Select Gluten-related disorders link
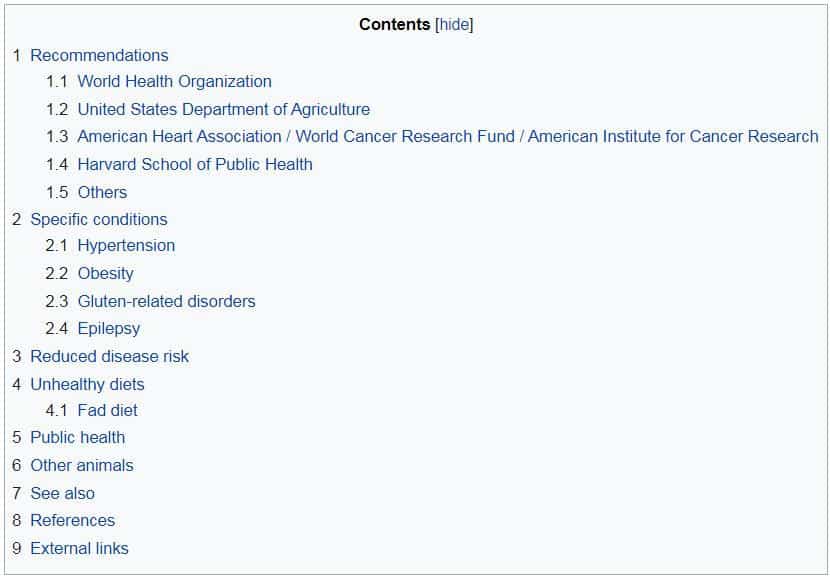 pyautogui.click(x=166, y=301)
